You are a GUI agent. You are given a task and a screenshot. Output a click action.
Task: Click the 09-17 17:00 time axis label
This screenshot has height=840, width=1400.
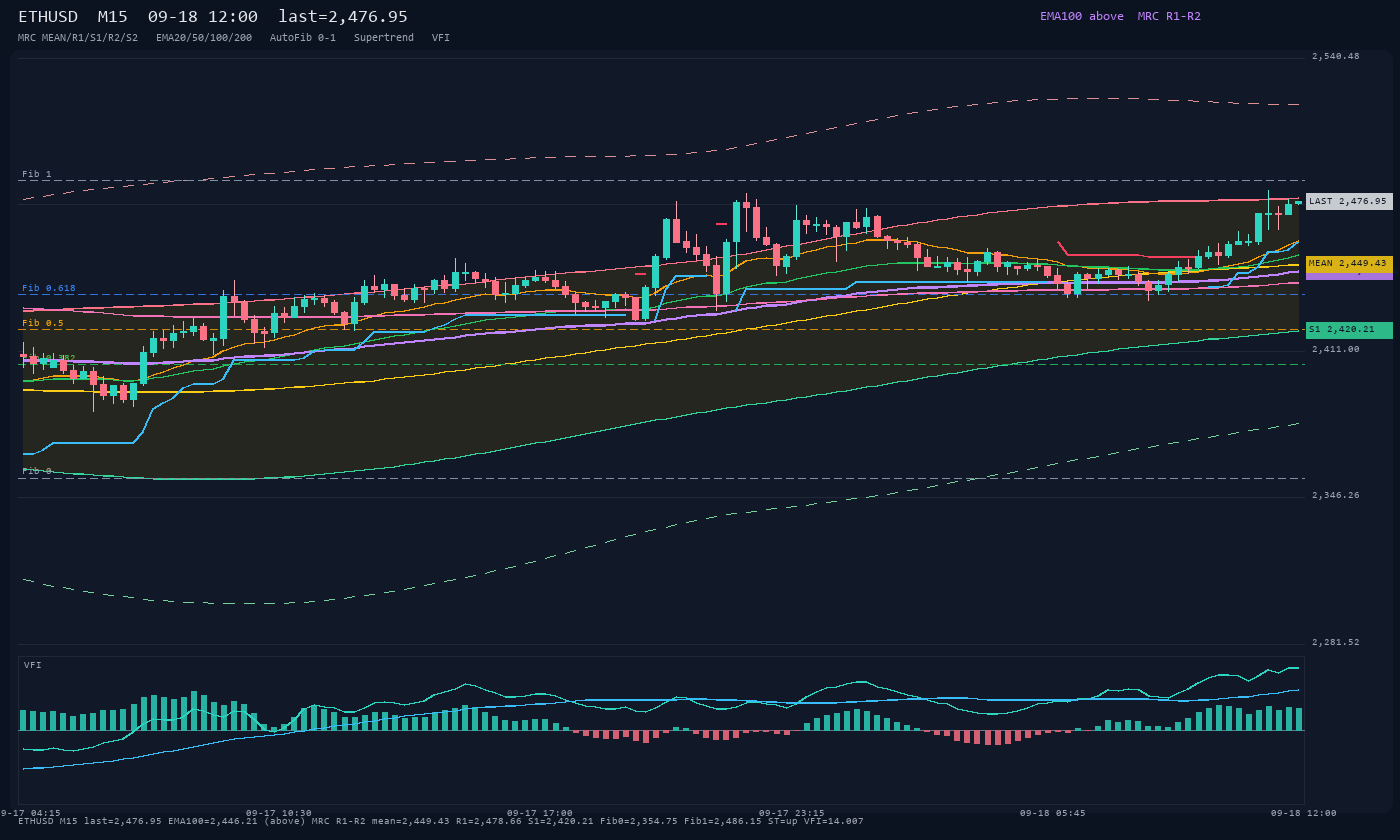pyautogui.click(x=540, y=813)
